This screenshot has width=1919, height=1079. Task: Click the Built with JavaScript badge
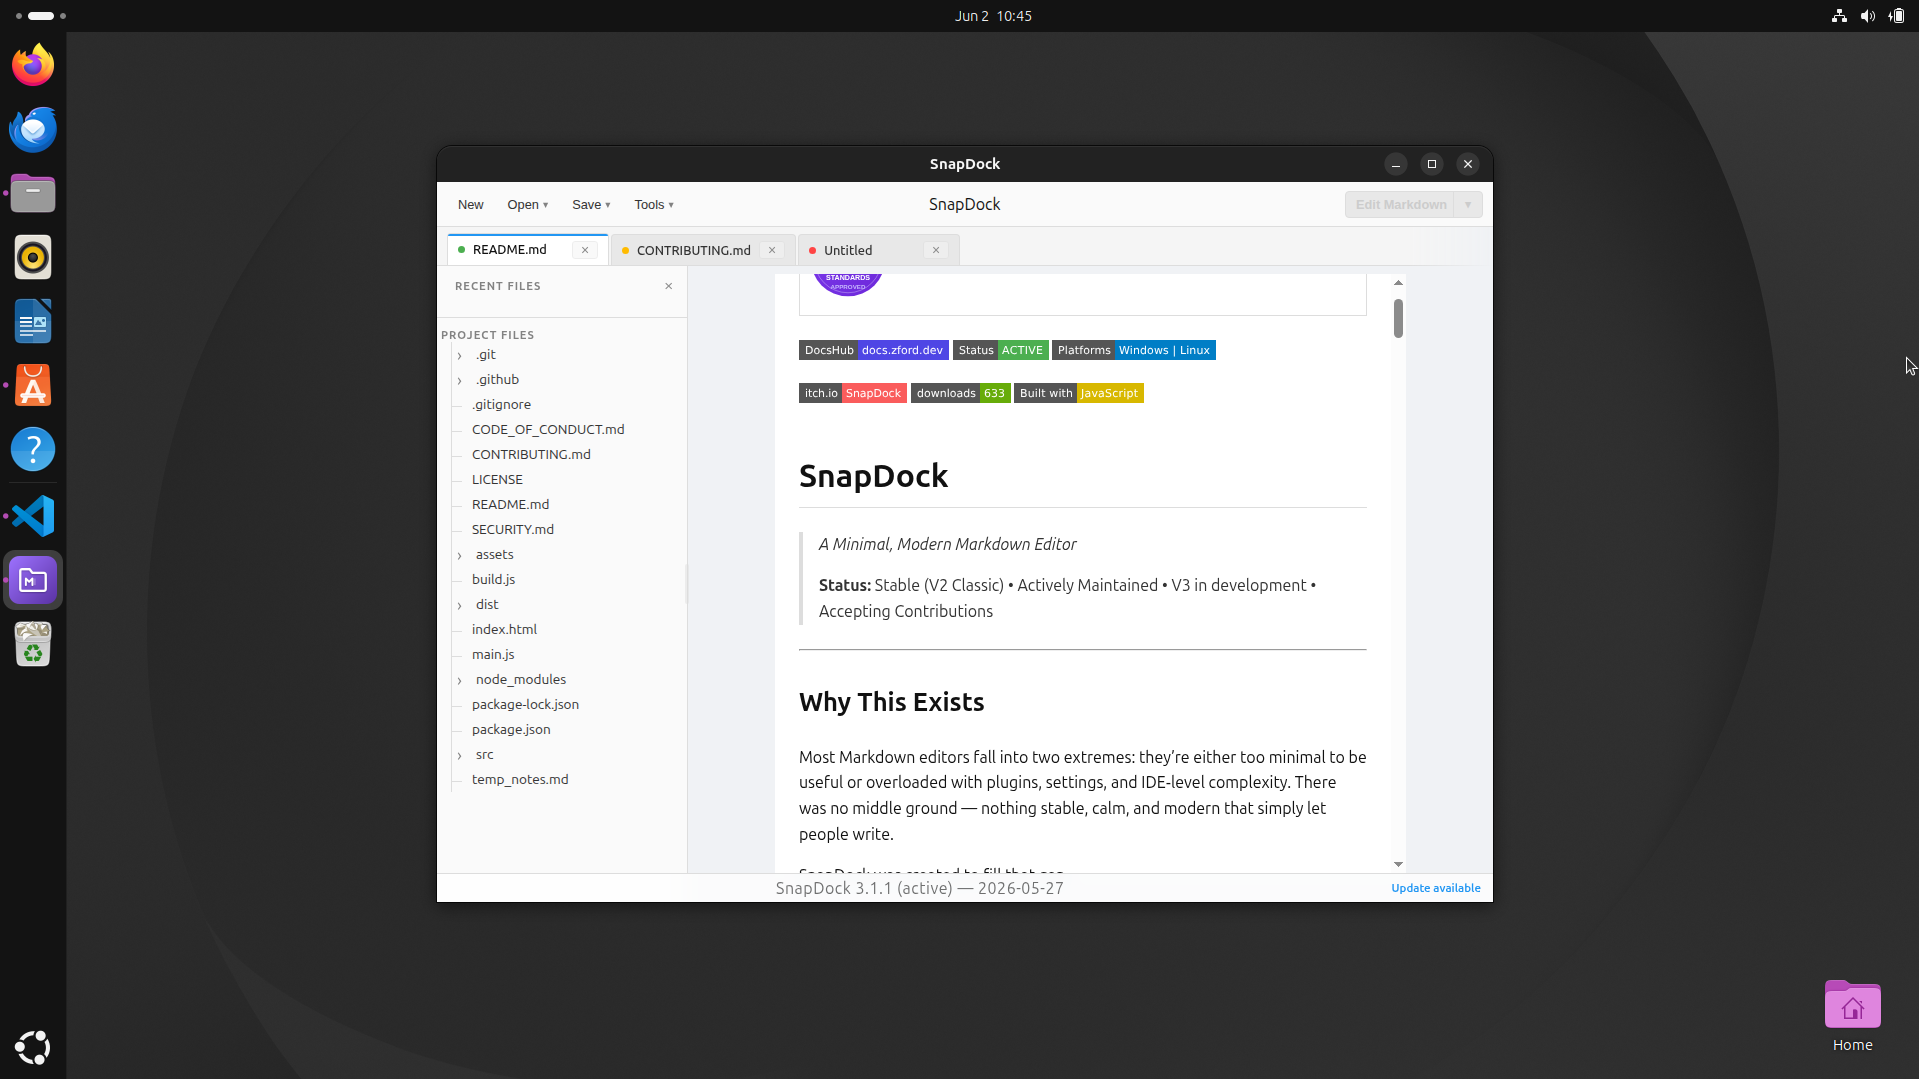coord(1079,393)
